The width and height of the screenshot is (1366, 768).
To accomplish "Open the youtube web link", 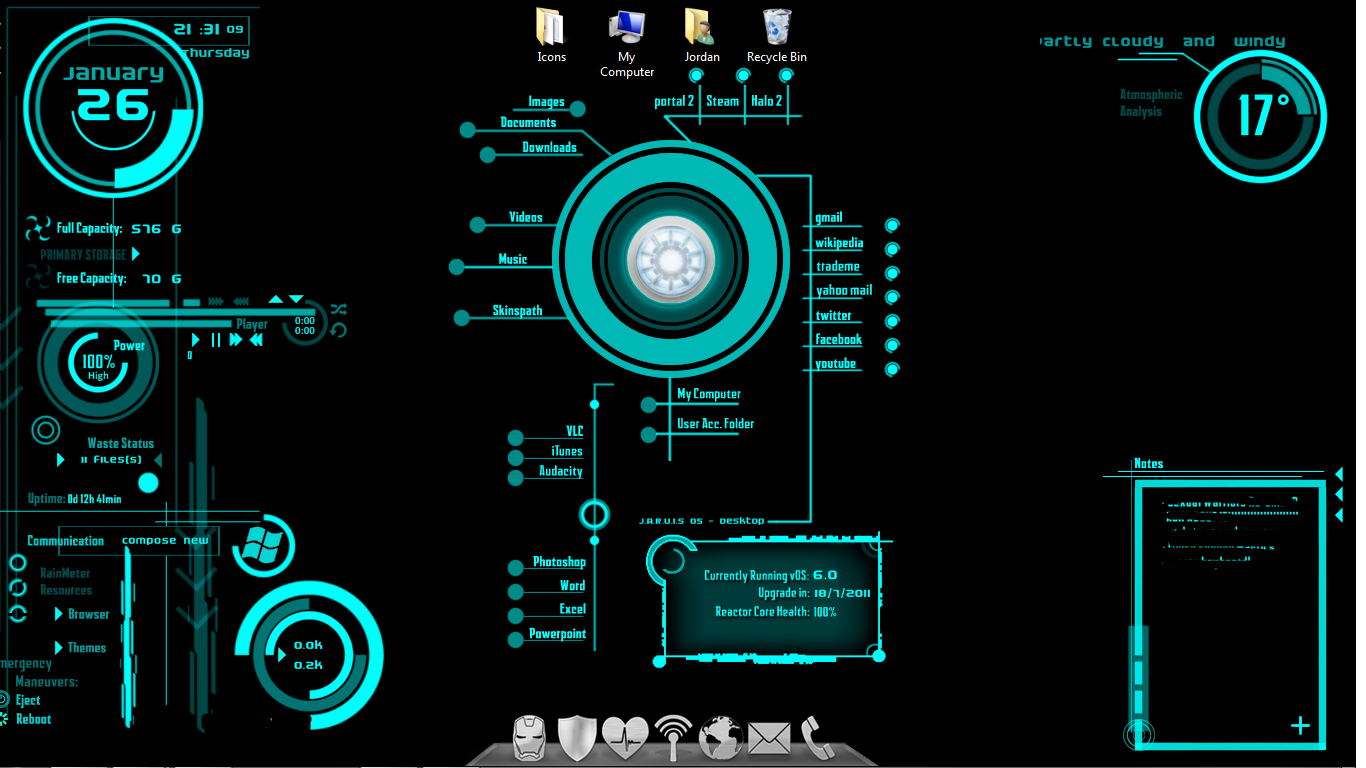I will click(x=836, y=364).
